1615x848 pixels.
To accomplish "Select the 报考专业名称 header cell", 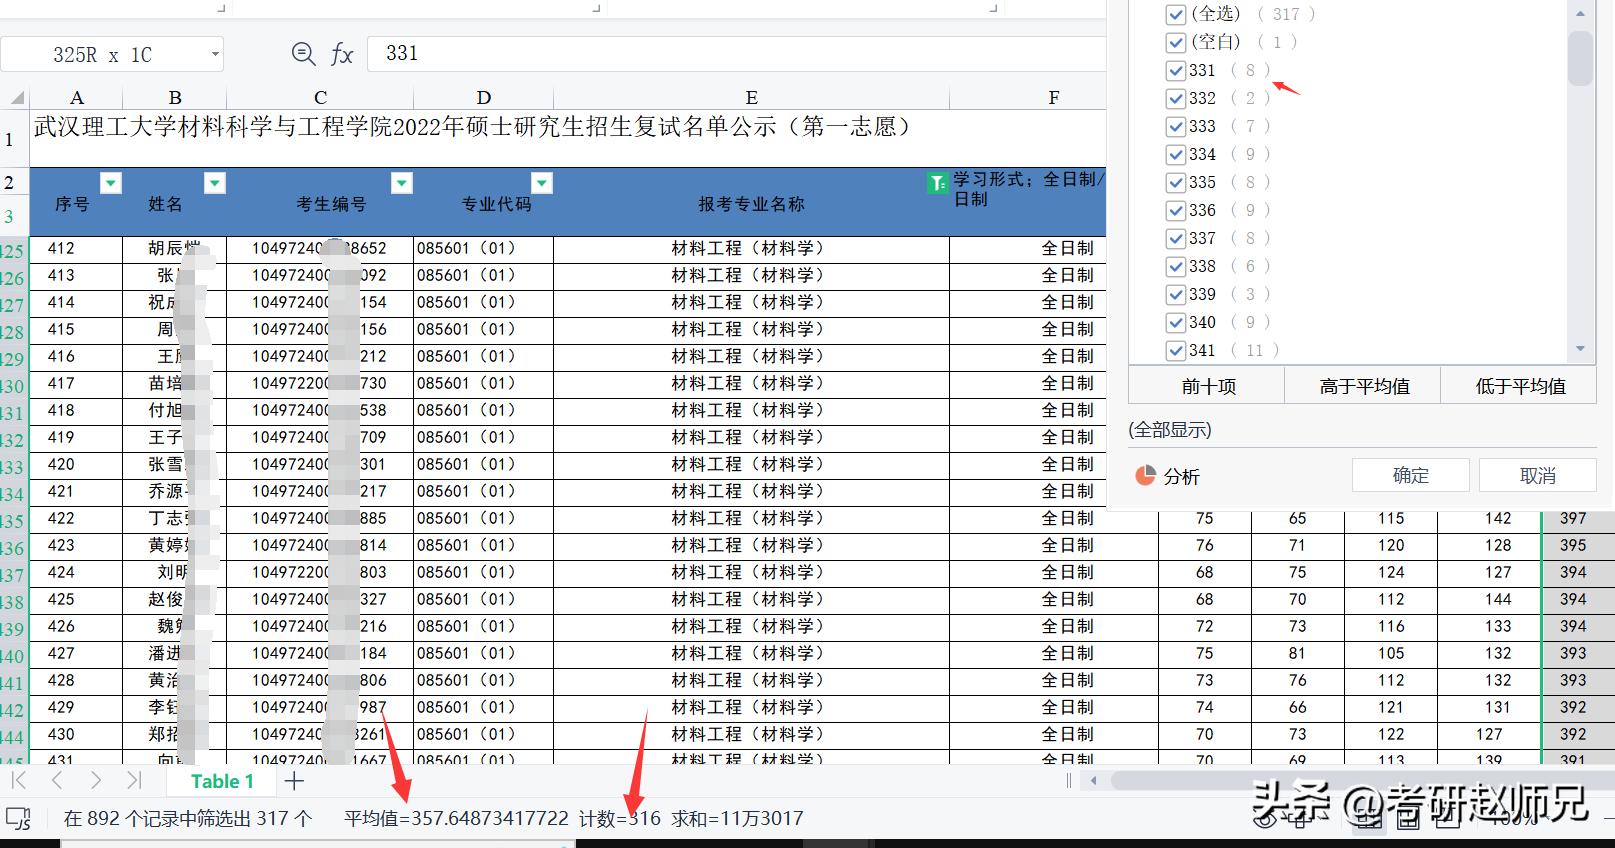I will (x=751, y=203).
